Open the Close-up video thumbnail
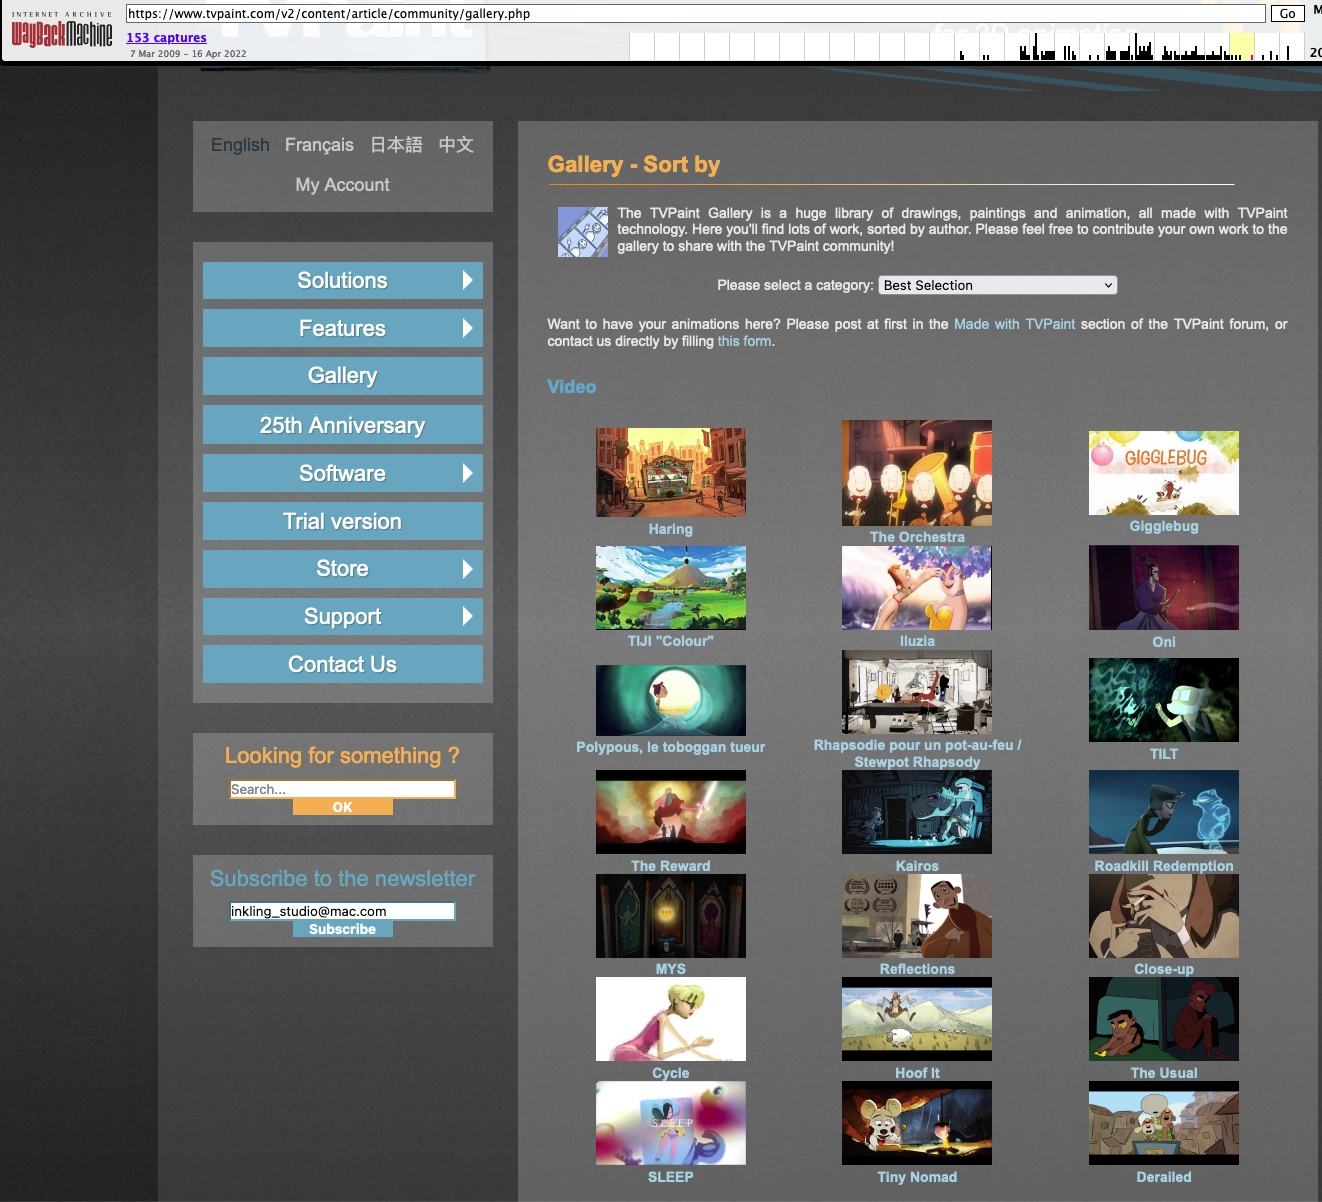 pos(1164,916)
